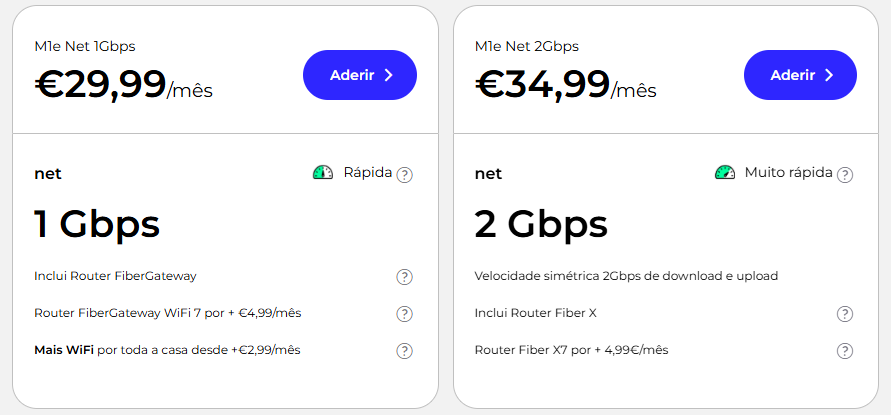Image resolution: width=891 pixels, height=415 pixels.
Task: Click the speedometer icon beside Rápida
Action: click(x=323, y=173)
